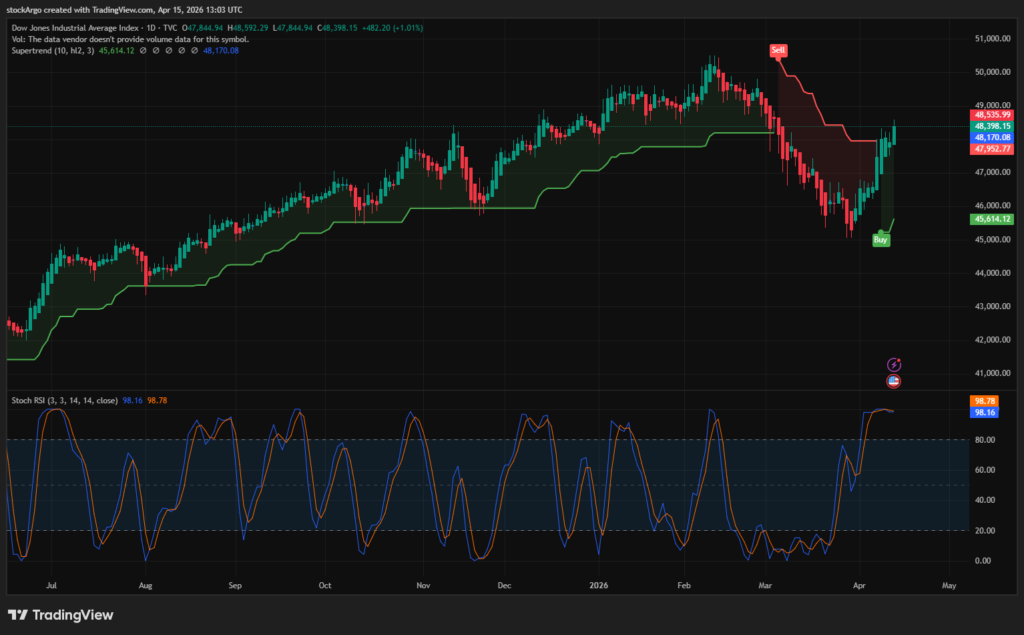Click the orange 98.78 Stoch RSI axis label
The height and width of the screenshot is (635, 1024).
pyautogui.click(x=985, y=400)
